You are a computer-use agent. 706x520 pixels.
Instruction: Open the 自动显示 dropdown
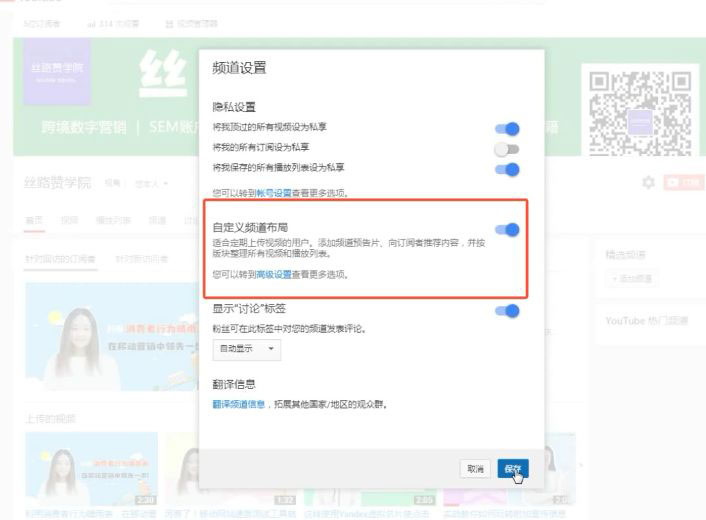[247, 349]
